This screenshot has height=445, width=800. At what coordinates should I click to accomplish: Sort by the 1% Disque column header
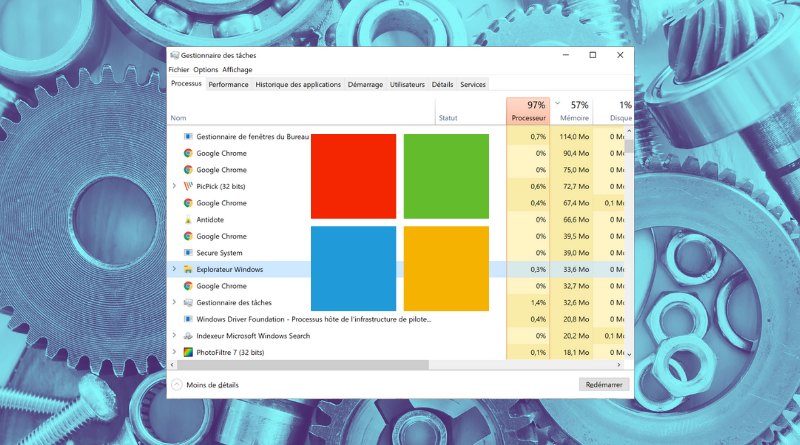(613, 111)
